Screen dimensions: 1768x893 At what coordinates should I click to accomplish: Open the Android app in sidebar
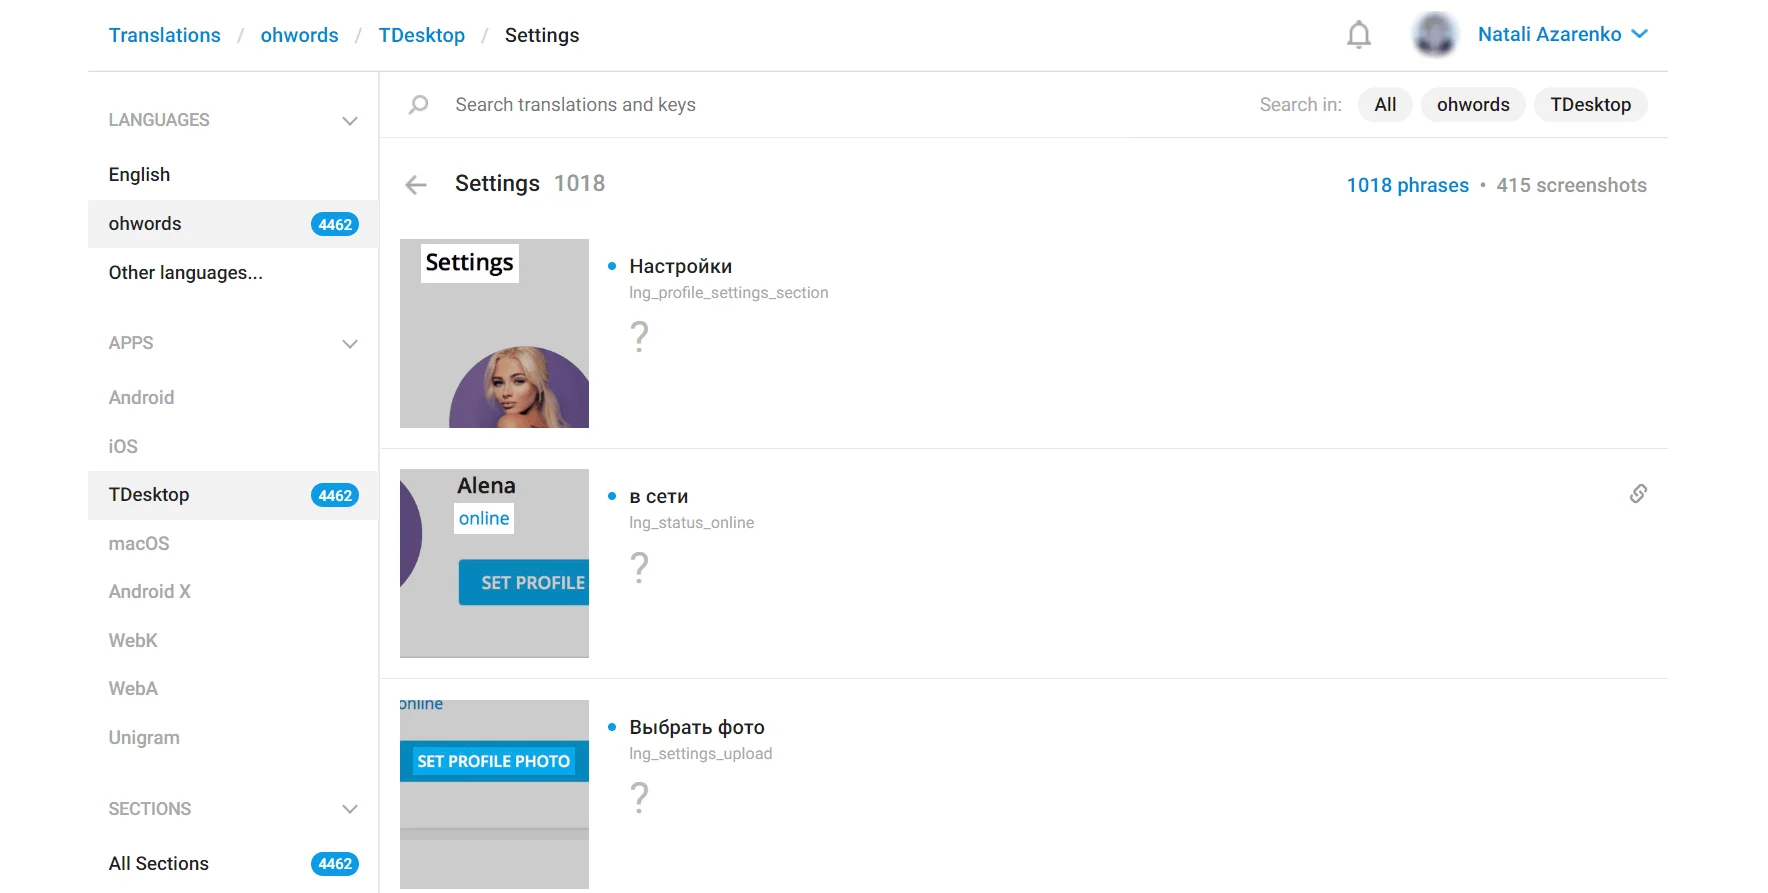point(142,398)
